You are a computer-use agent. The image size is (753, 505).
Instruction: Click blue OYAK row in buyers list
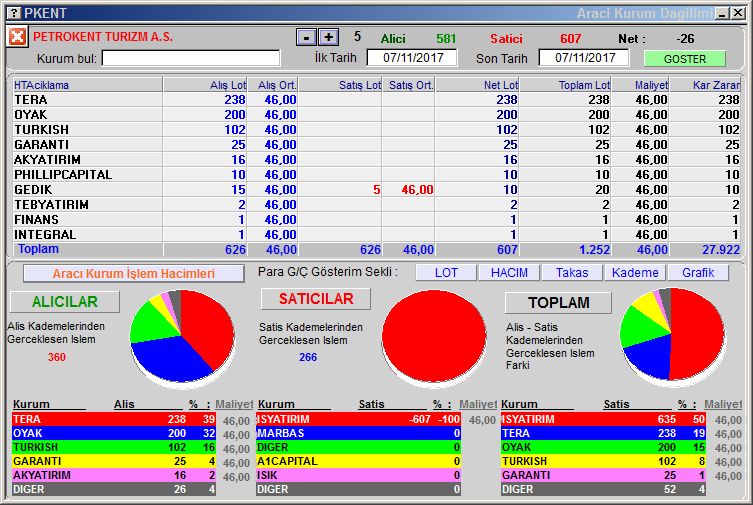pyautogui.click(x=114, y=433)
